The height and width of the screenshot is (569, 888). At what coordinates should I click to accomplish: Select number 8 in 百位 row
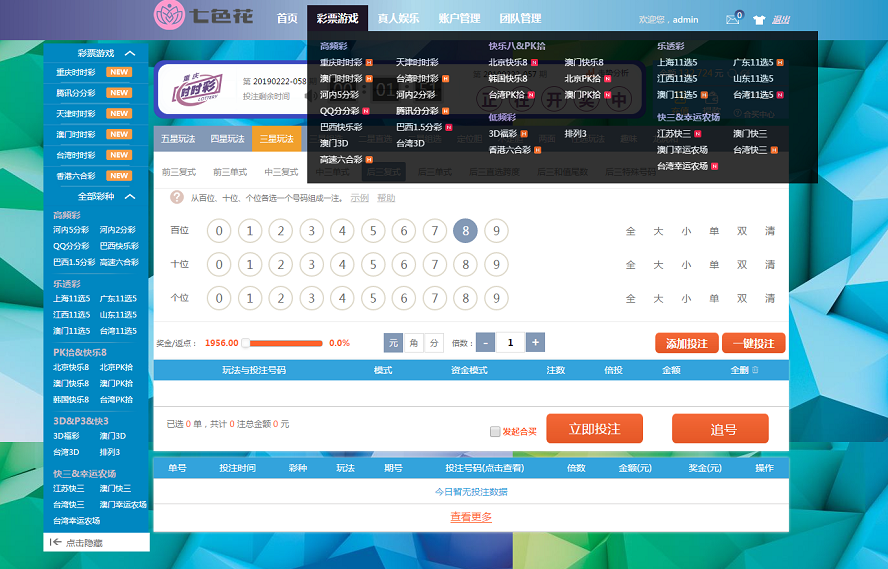point(465,231)
